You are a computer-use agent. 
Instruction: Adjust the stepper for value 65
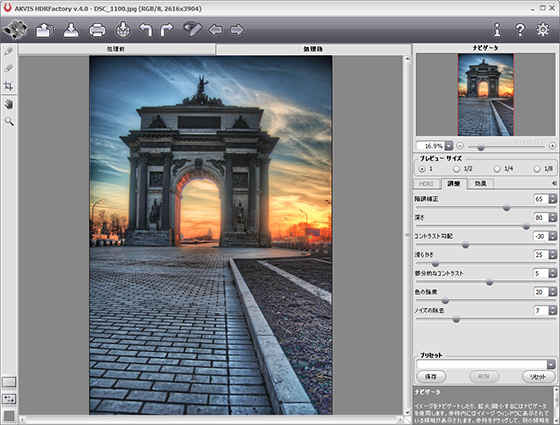[x=552, y=199]
